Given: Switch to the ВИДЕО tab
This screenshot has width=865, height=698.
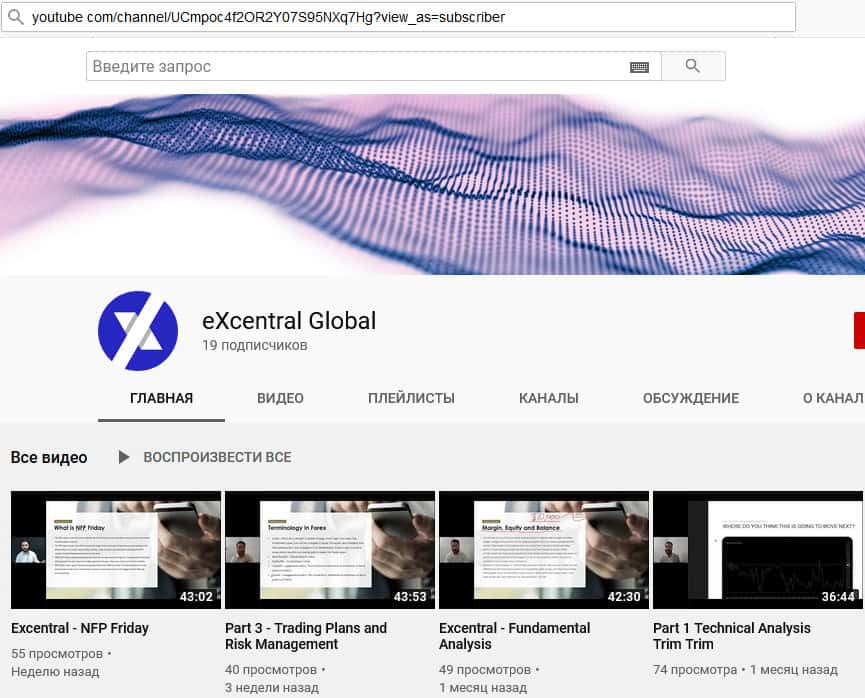Looking at the screenshot, I should (x=280, y=398).
